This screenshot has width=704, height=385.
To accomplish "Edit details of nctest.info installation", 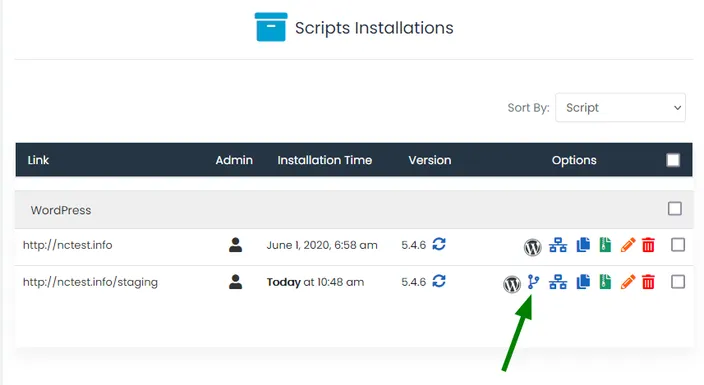I will 628,245.
